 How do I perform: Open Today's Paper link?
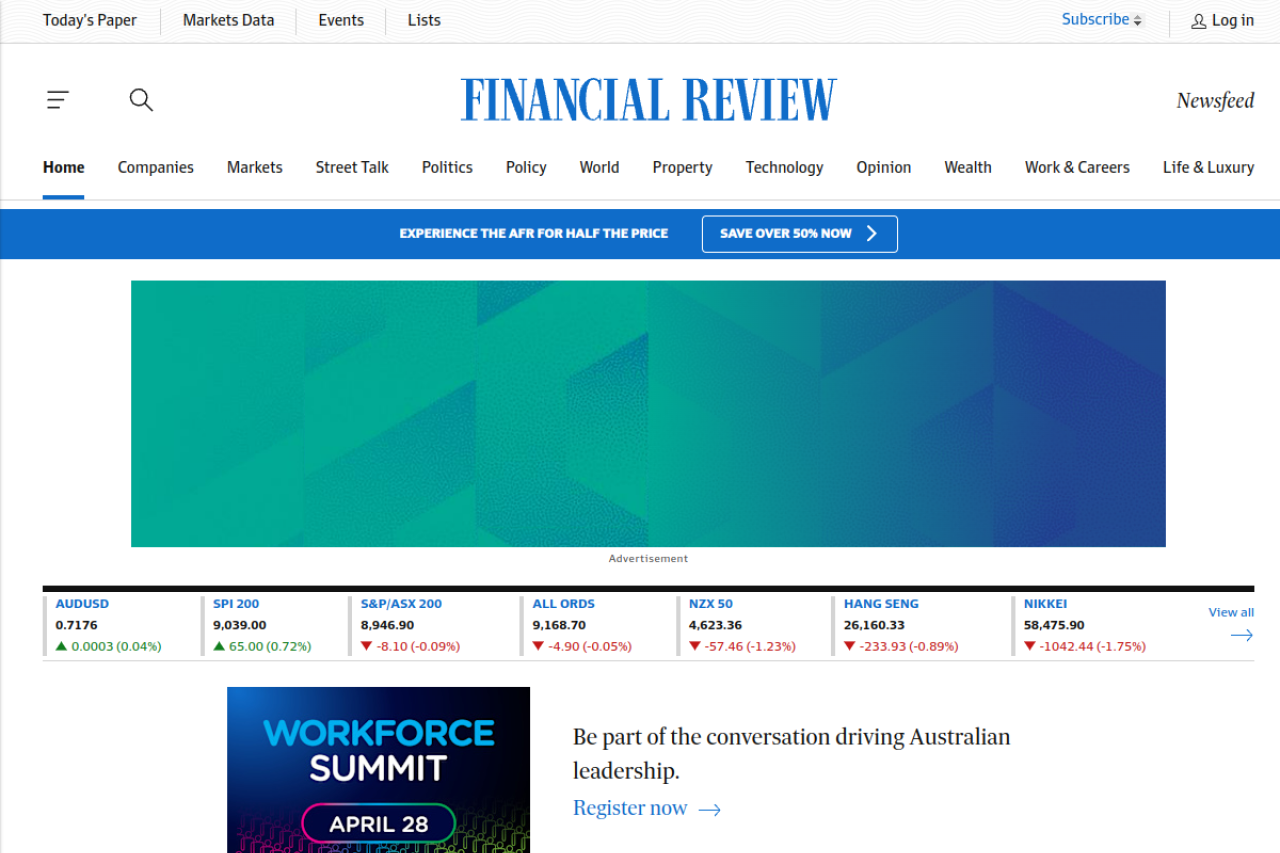point(90,20)
